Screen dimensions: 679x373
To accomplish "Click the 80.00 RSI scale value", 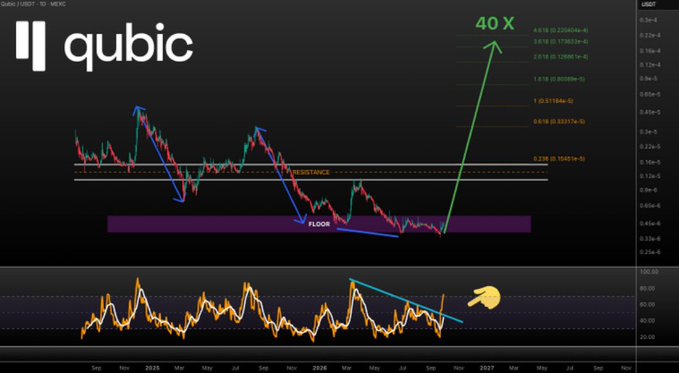I will pos(648,288).
